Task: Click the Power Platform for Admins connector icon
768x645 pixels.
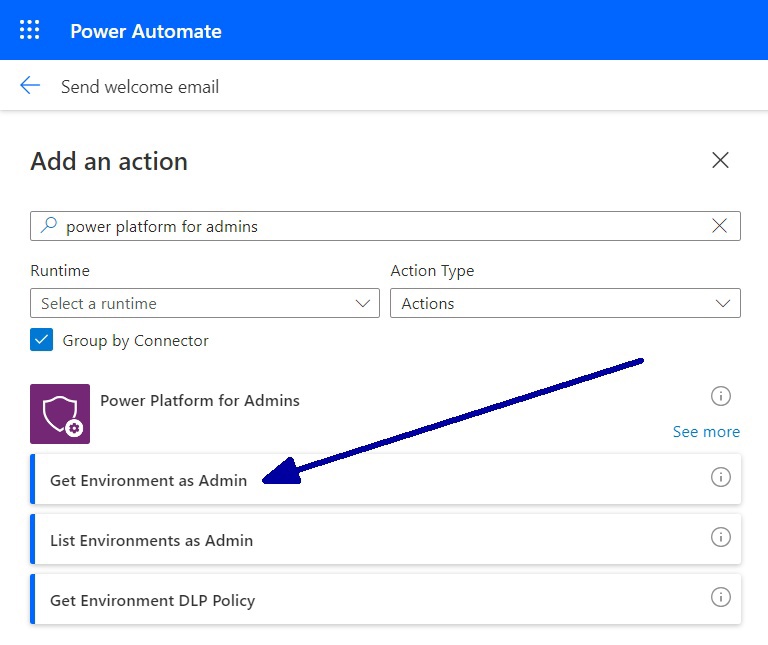Action: 60,414
